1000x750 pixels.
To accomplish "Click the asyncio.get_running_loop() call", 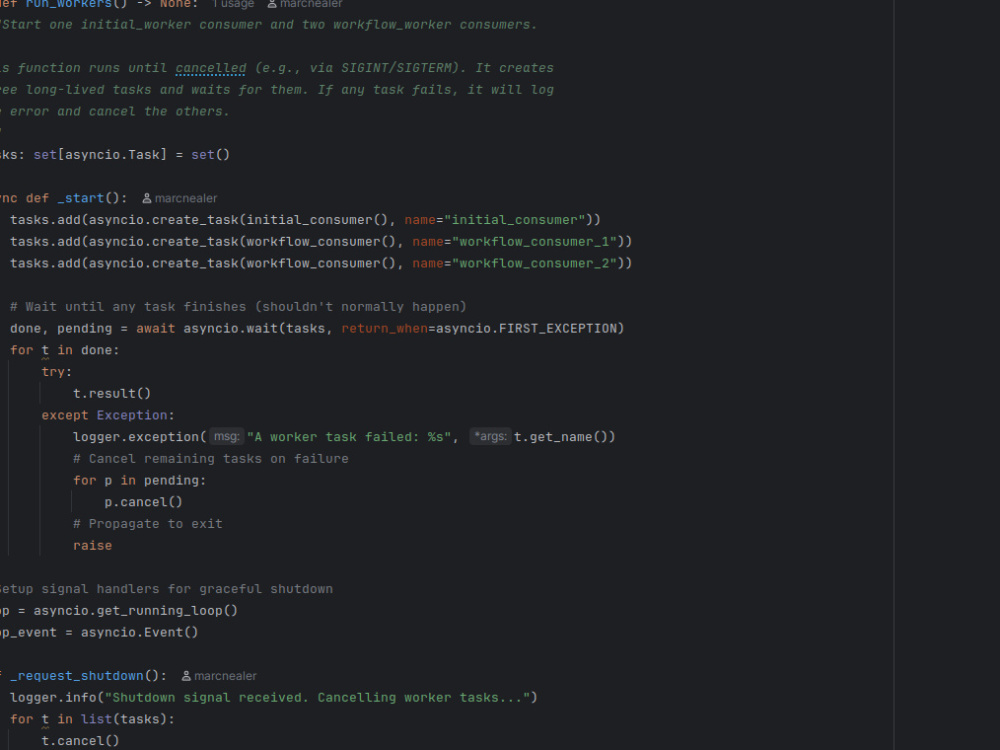I will 135,610.
